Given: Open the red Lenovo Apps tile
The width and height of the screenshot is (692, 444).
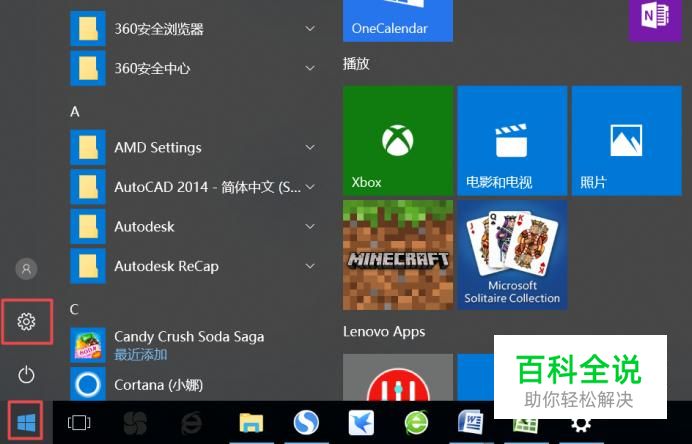Looking at the screenshot, I should [398, 377].
